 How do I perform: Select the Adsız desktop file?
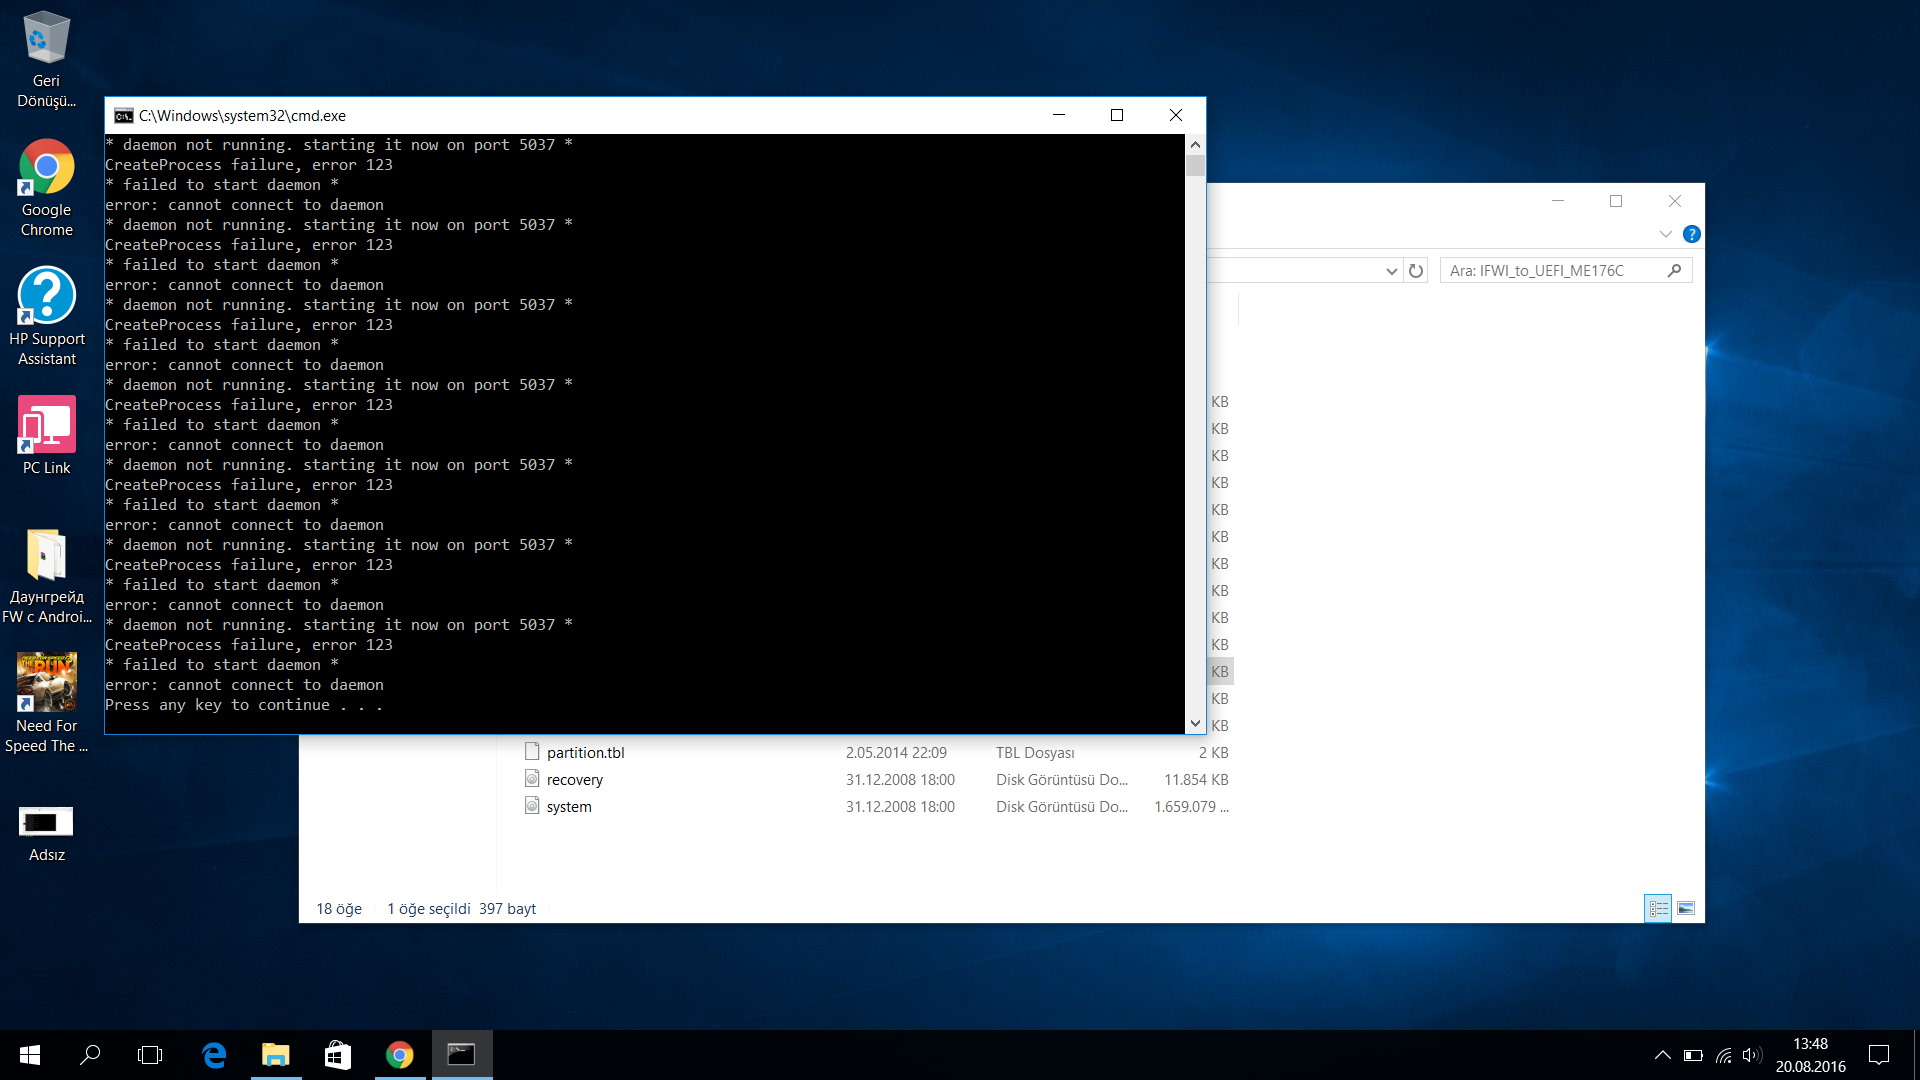click(x=46, y=834)
